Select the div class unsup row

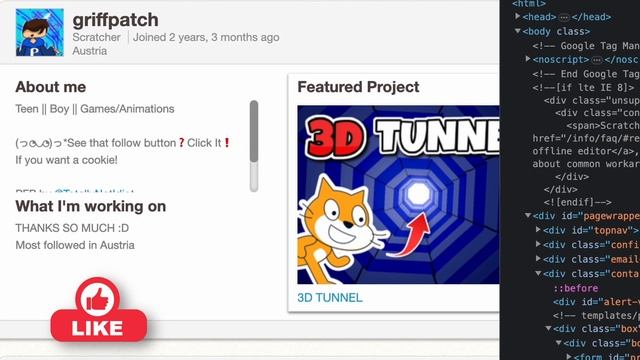[591, 100]
